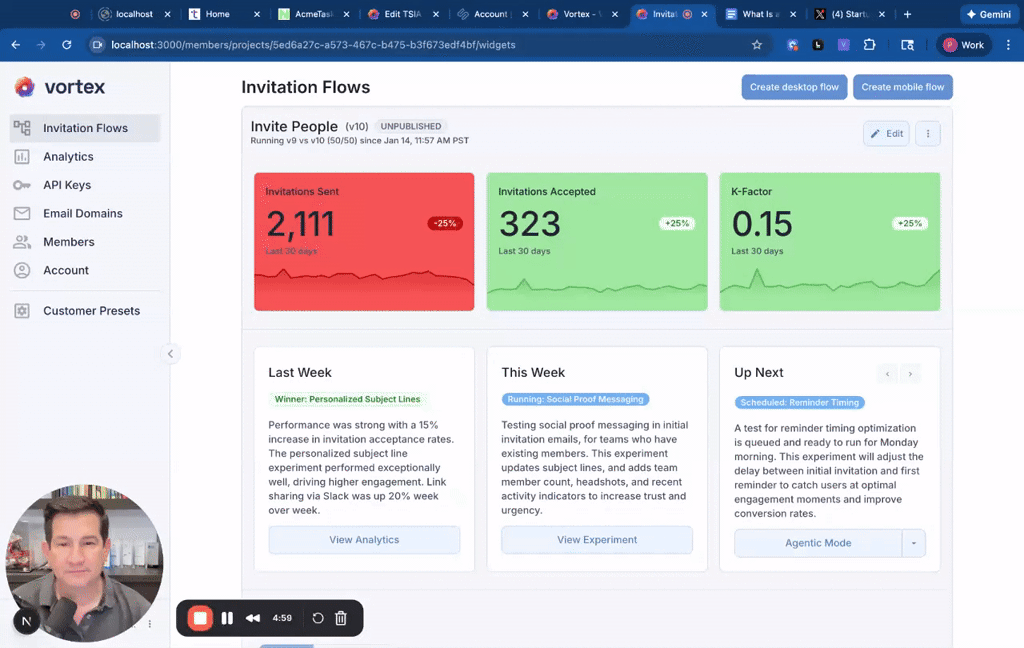1024x648 pixels.
Task: Click Winner: Personalized Subject Lines tag
Action: point(347,399)
